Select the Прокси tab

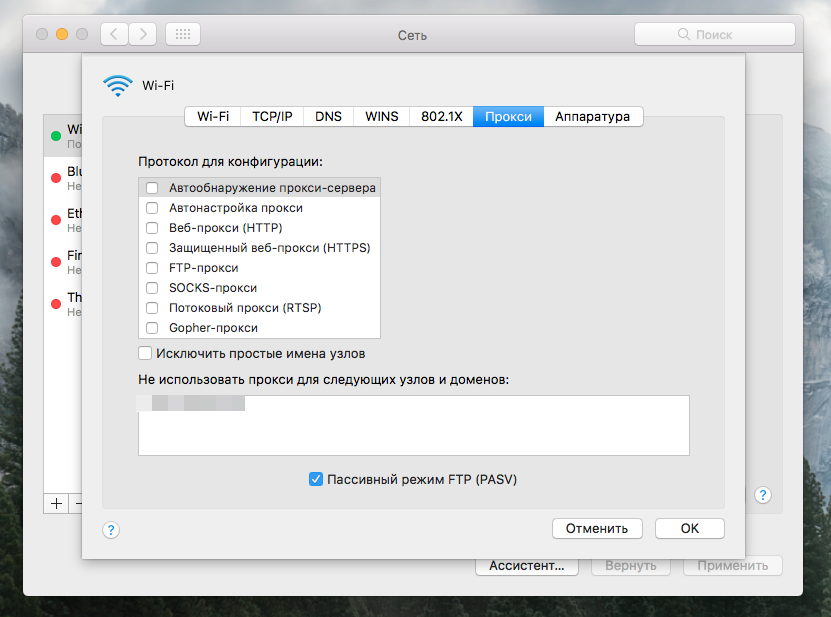coord(508,117)
